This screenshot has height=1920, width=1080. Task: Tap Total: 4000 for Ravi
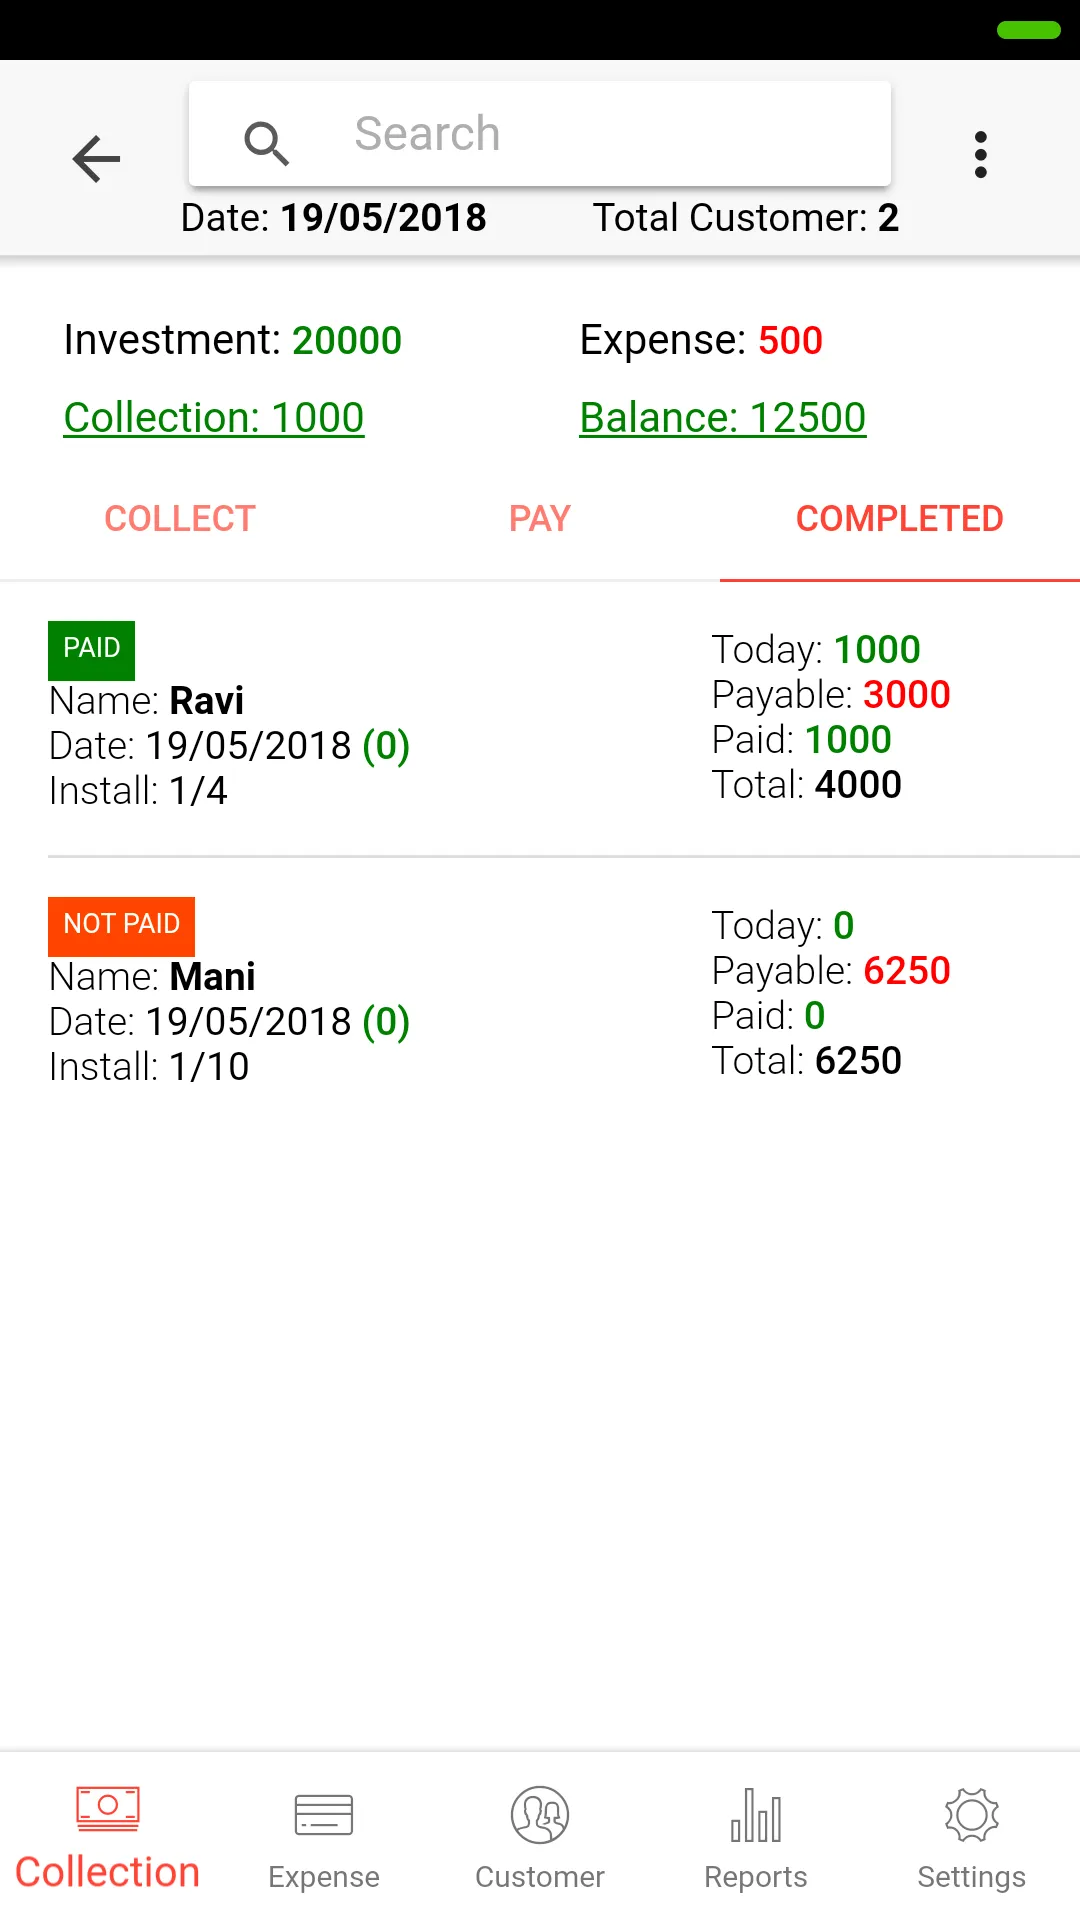point(807,785)
